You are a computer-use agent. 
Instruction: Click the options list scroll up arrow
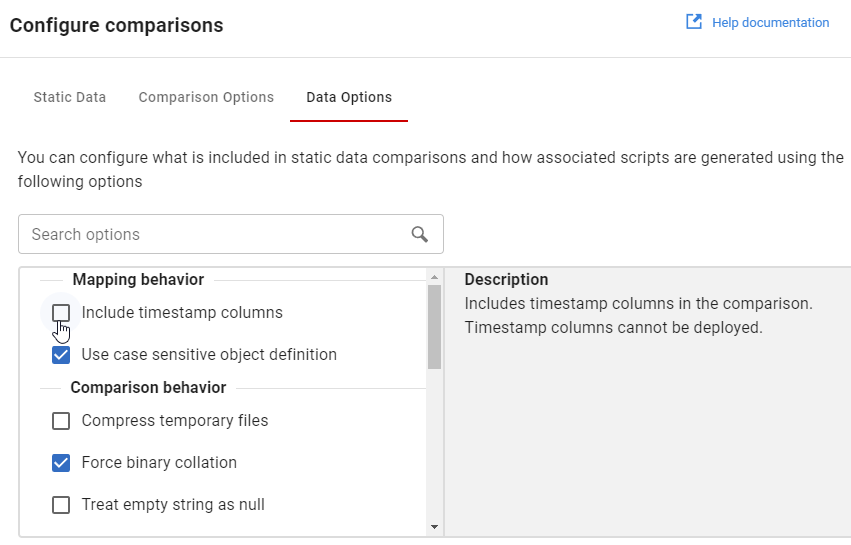(434, 277)
